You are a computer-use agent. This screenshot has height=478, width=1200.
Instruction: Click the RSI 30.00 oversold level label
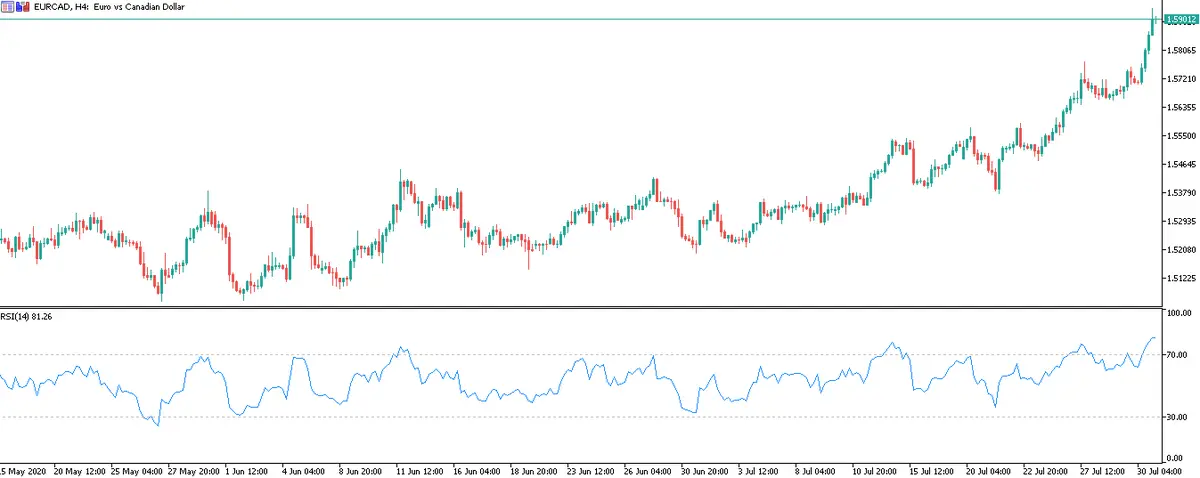1178,417
